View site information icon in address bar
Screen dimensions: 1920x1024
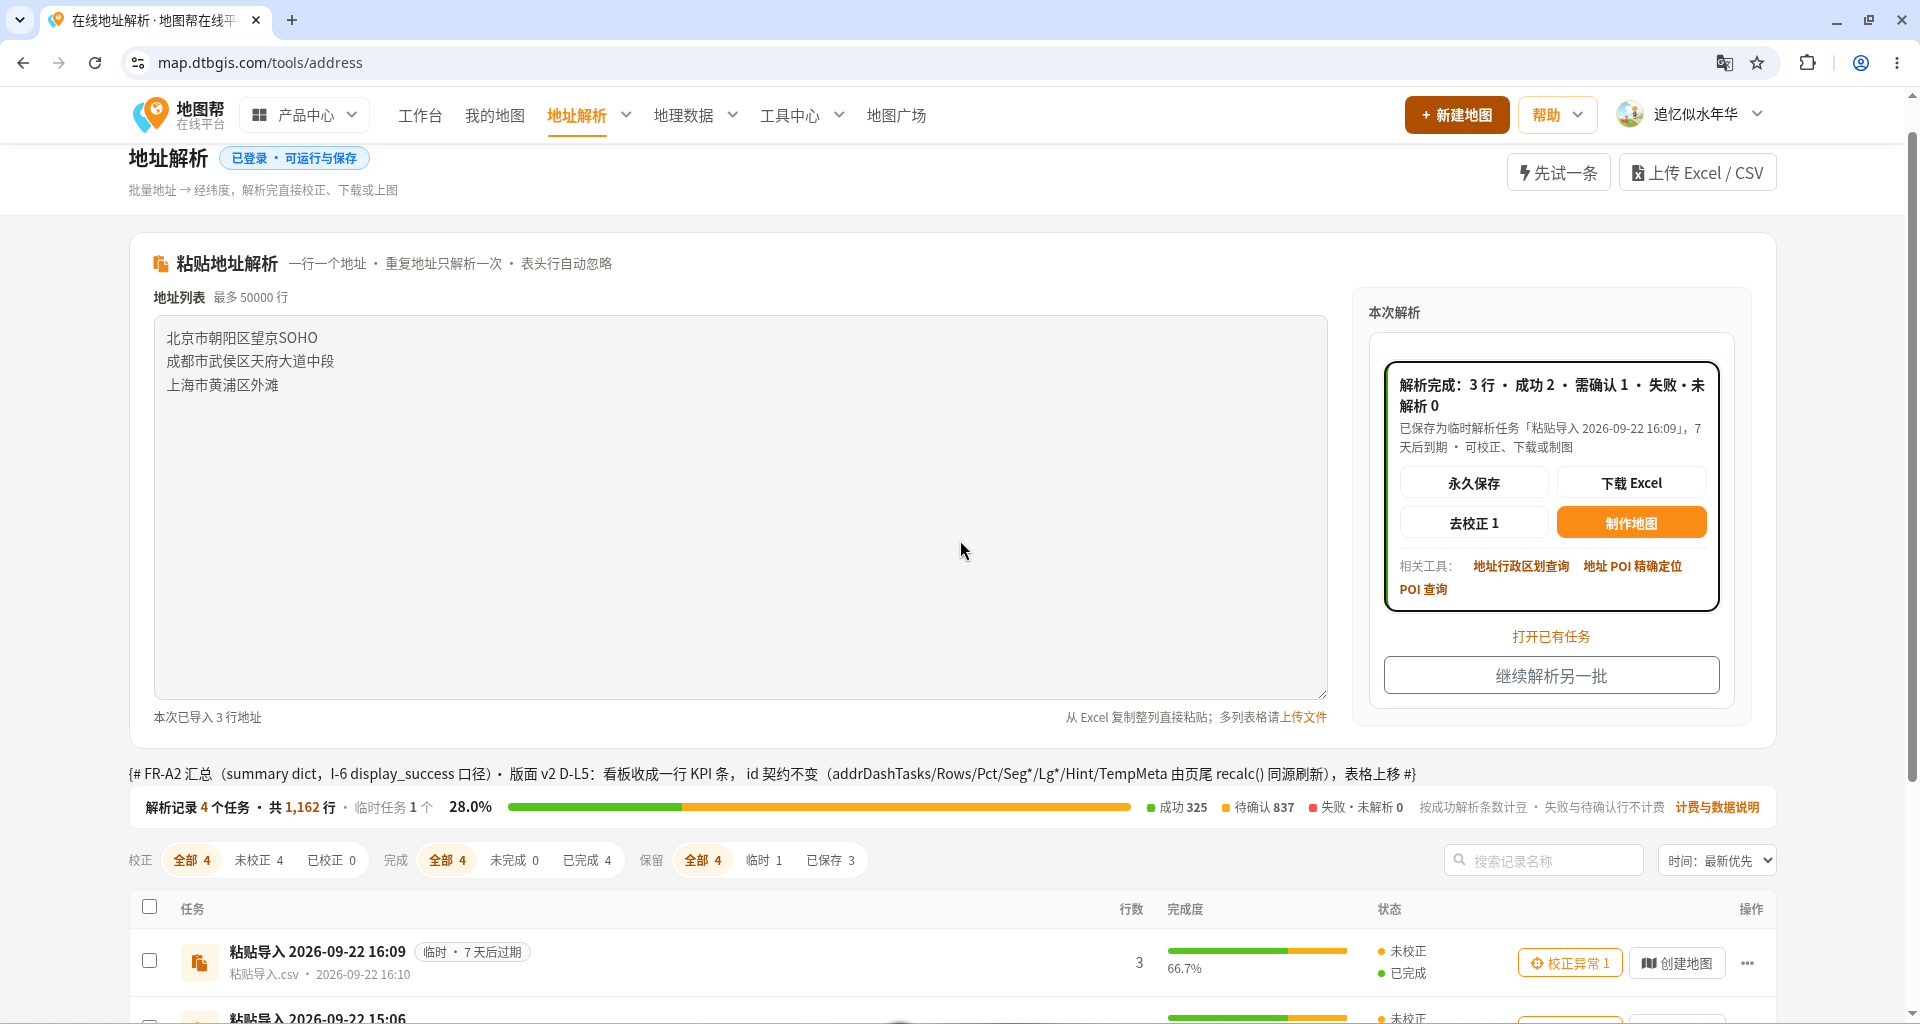pyautogui.click(x=138, y=63)
